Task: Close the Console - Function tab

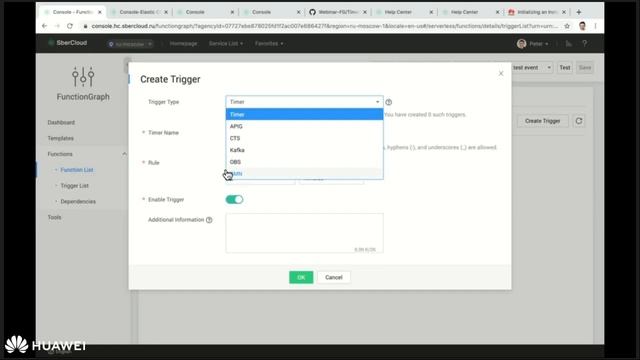Action: click(100, 12)
